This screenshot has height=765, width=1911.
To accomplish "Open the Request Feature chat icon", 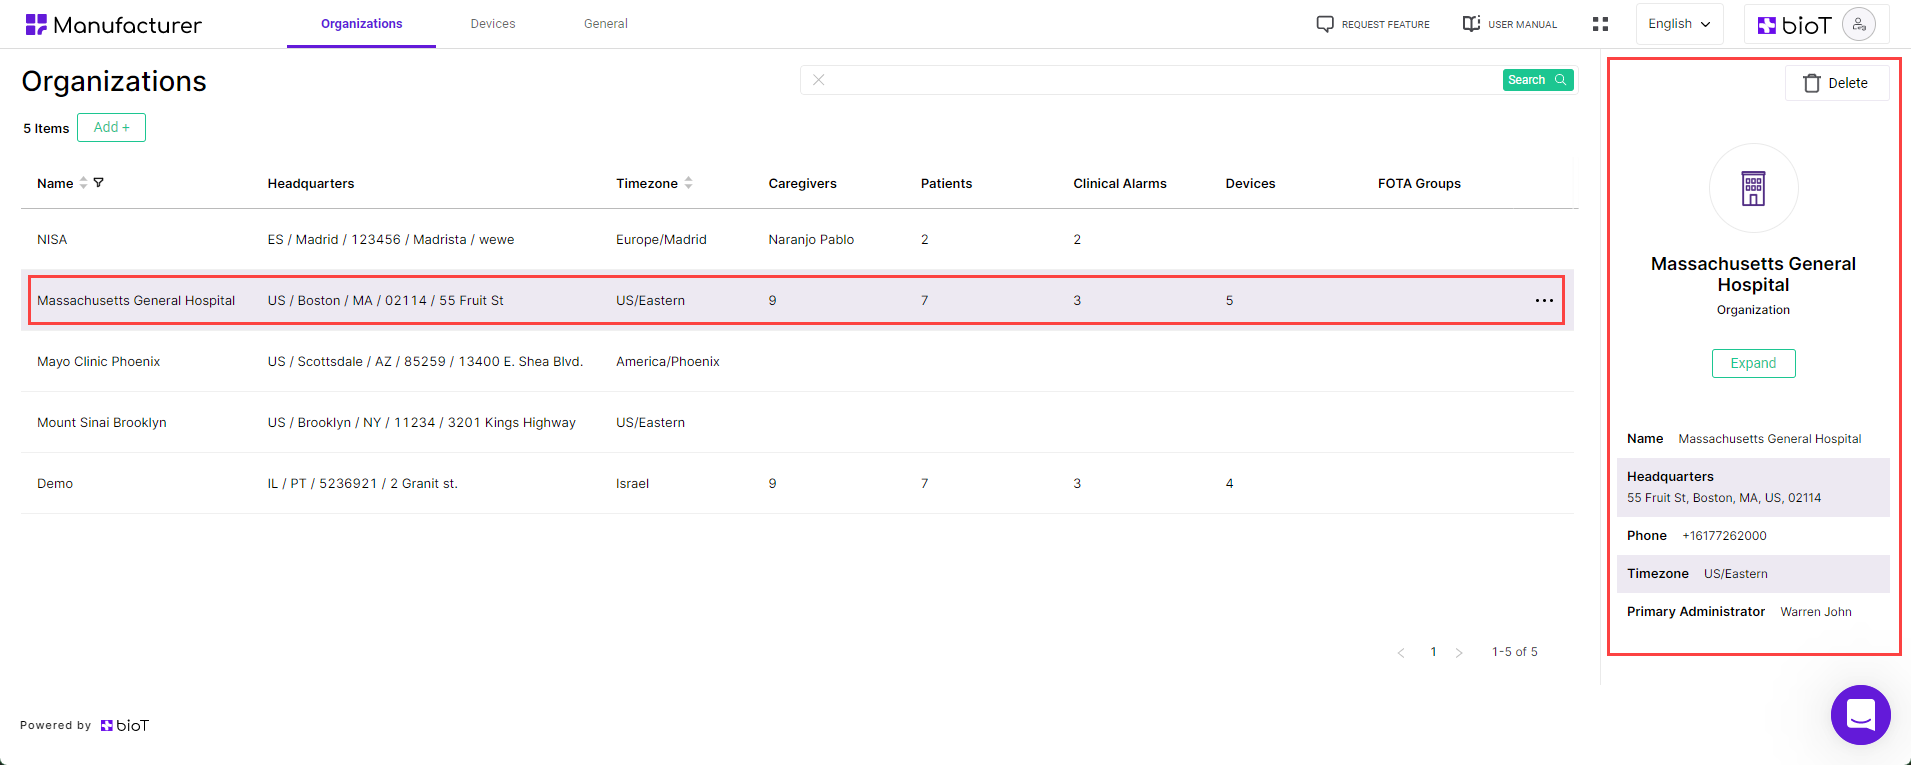I will [x=1325, y=24].
